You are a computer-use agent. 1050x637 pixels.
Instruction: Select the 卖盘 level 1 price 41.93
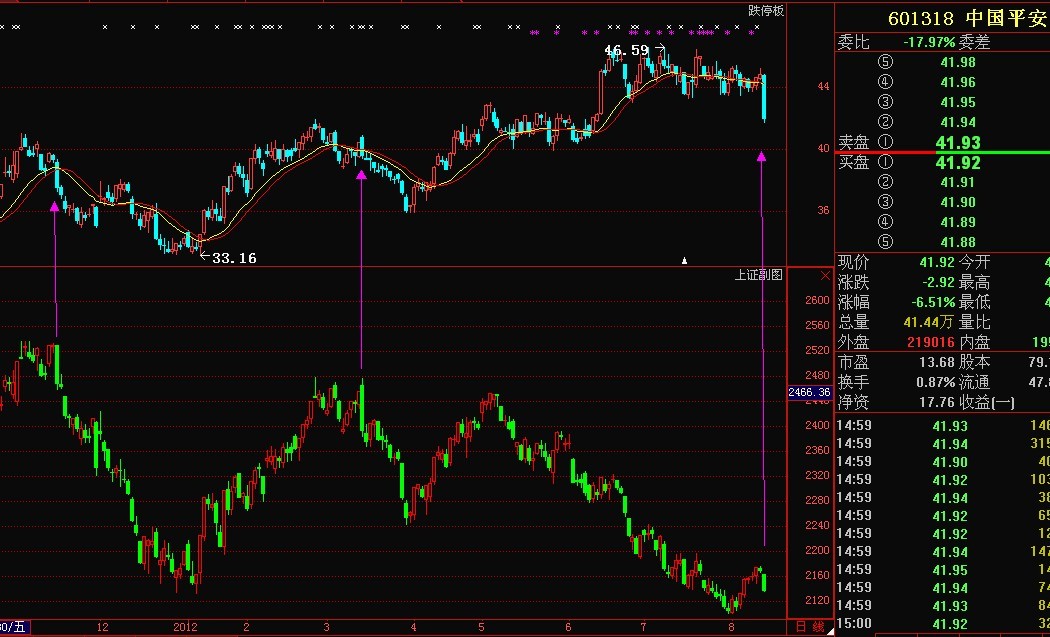tap(957, 143)
